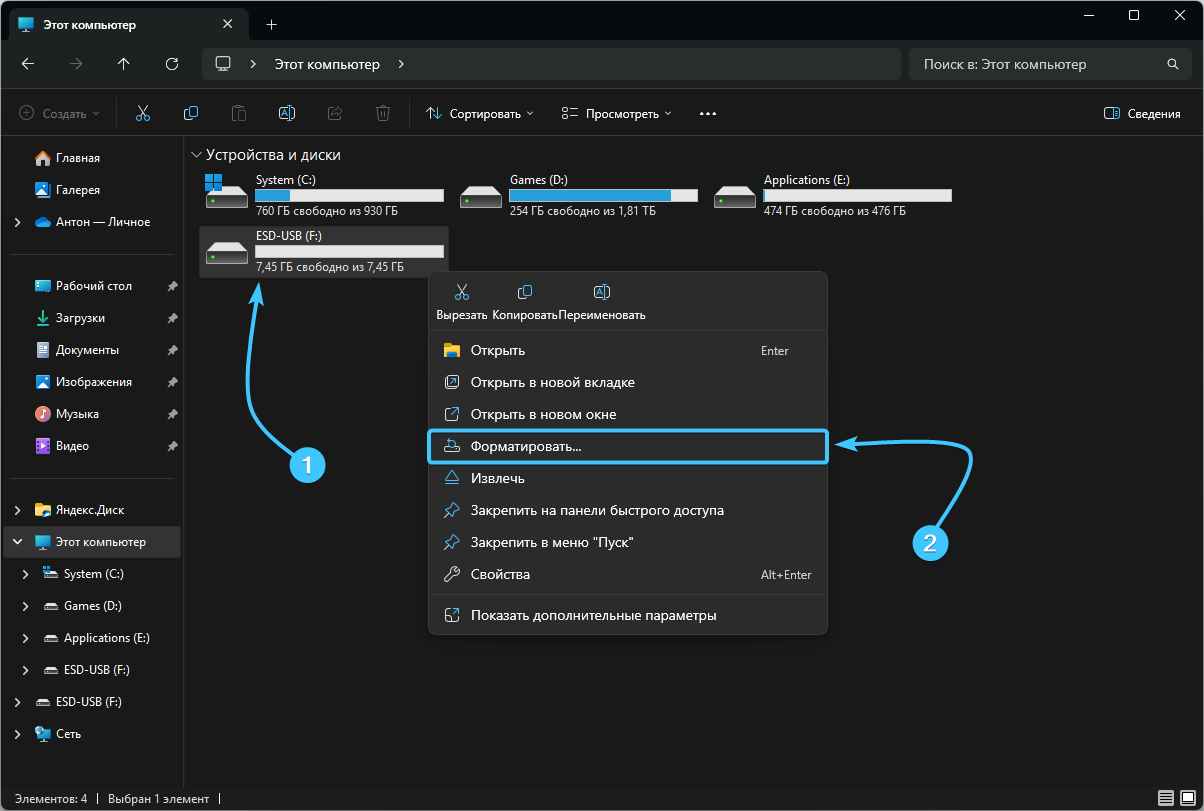
Task: Expand the Games (D:) tree node
Action: pos(26,606)
